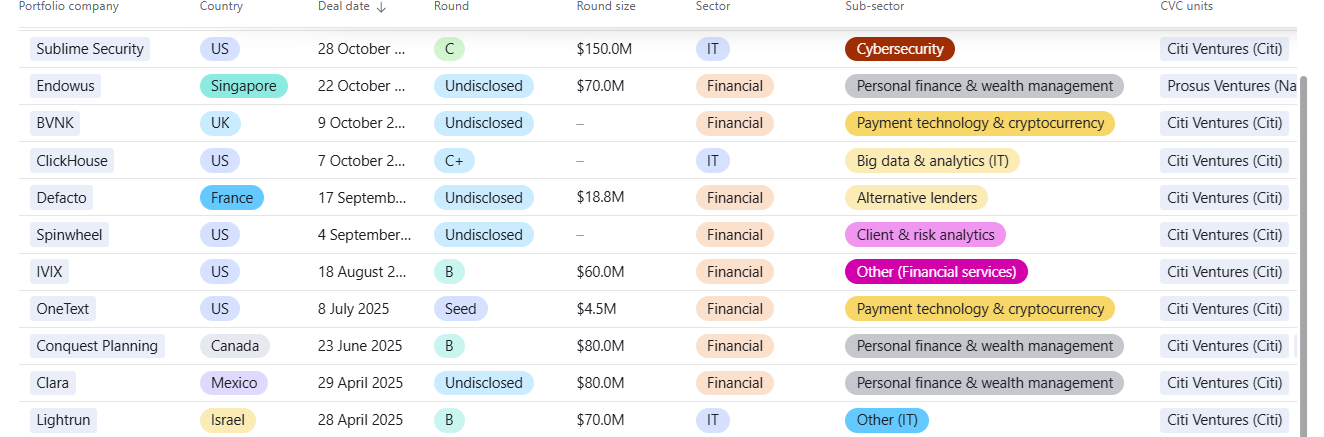Screen dimensions: 1324x437
Task: Open the Conquest Planning entry
Action: coord(97,346)
